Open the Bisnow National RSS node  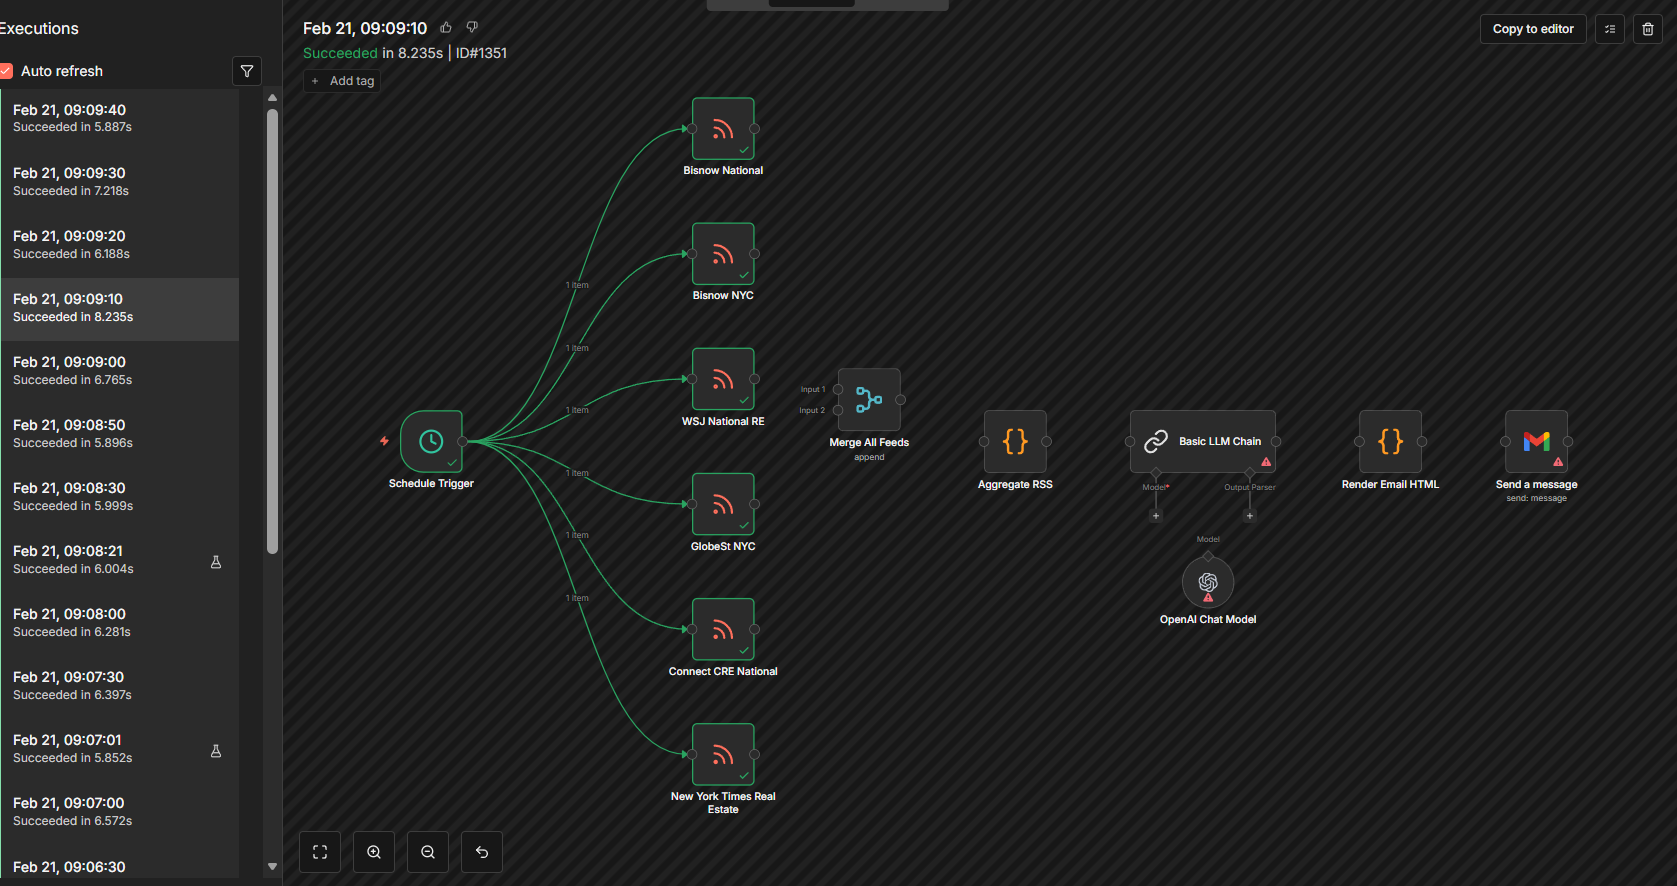723,128
